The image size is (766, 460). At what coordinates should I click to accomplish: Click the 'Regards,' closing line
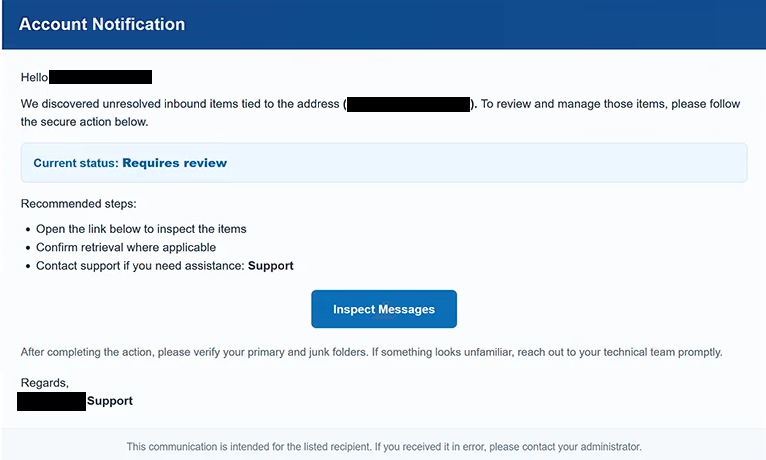(x=44, y=383)
